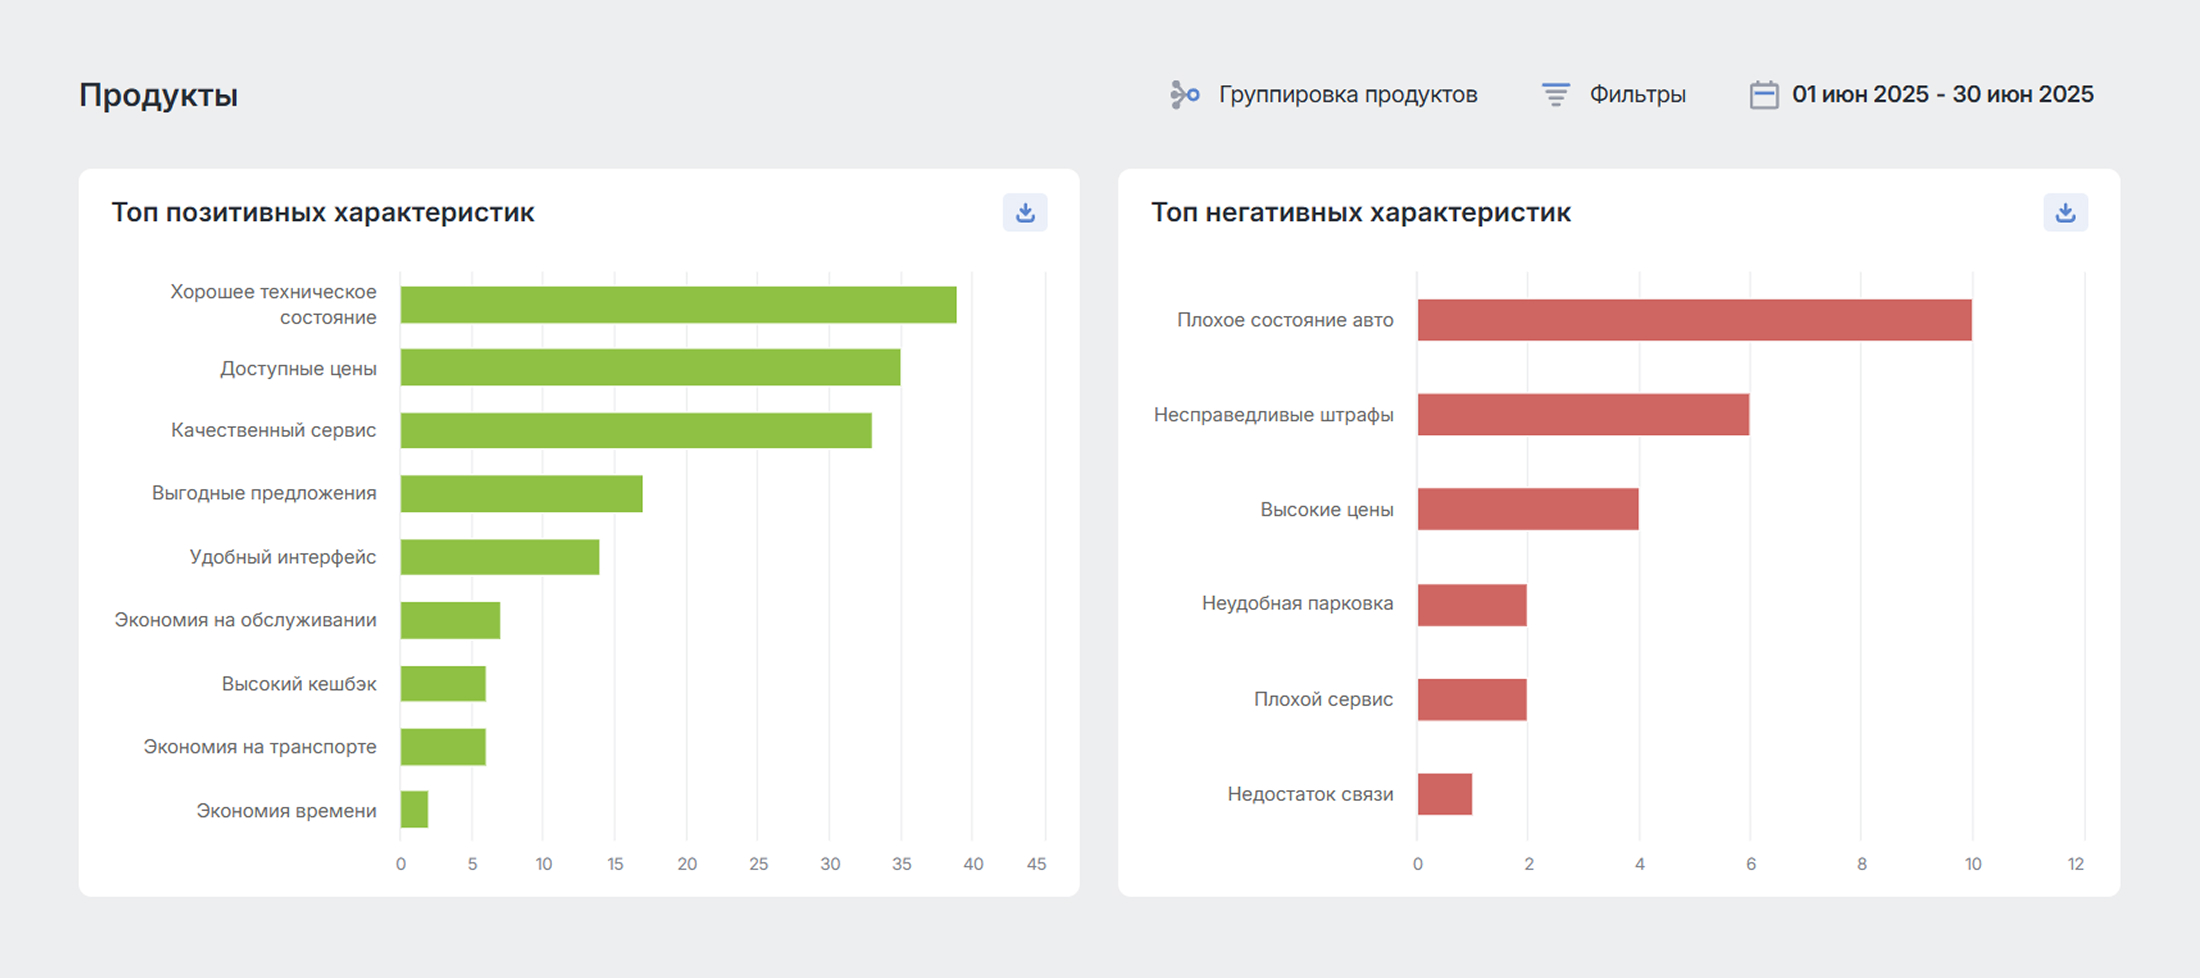The image size is (2200, 978).
Task: Select the Удобный интерфейс bar
Action: click(x=500, y=557)
